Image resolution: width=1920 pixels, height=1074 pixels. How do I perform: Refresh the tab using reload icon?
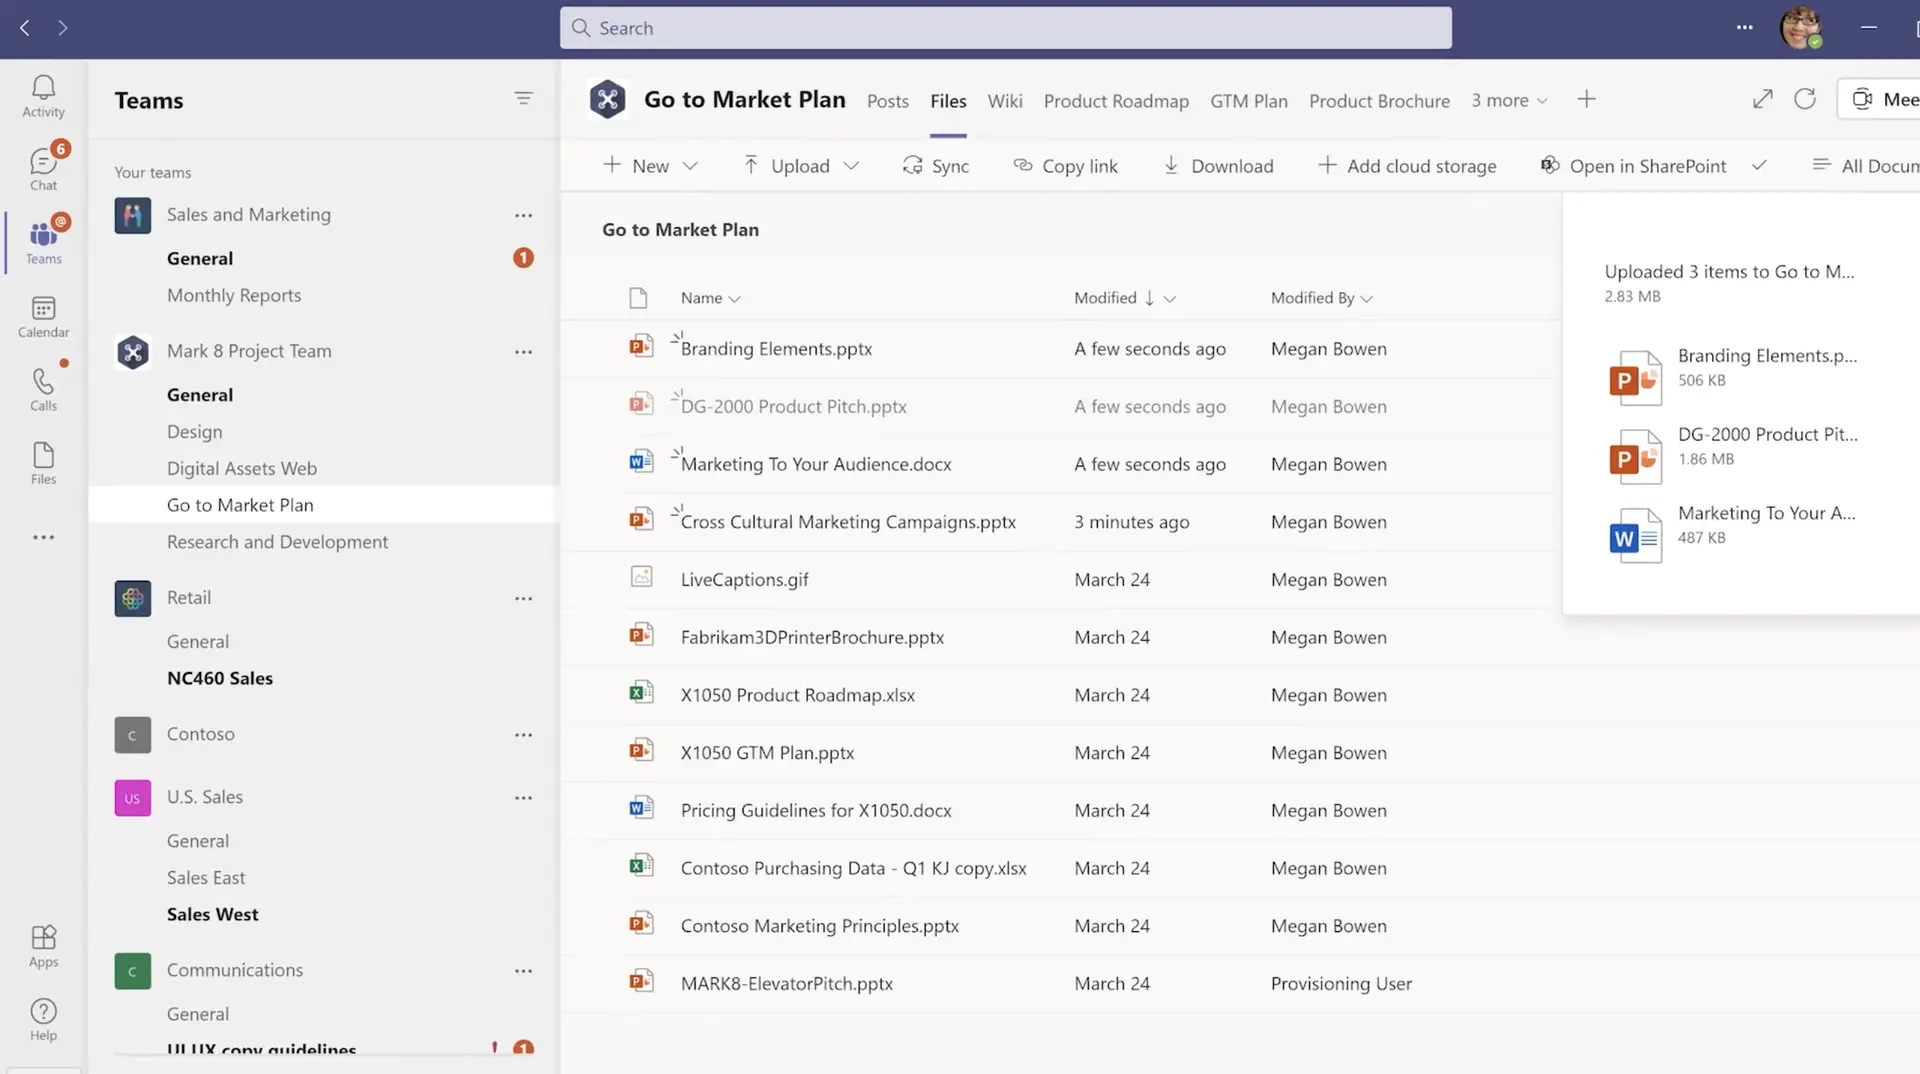point(1804,99)
